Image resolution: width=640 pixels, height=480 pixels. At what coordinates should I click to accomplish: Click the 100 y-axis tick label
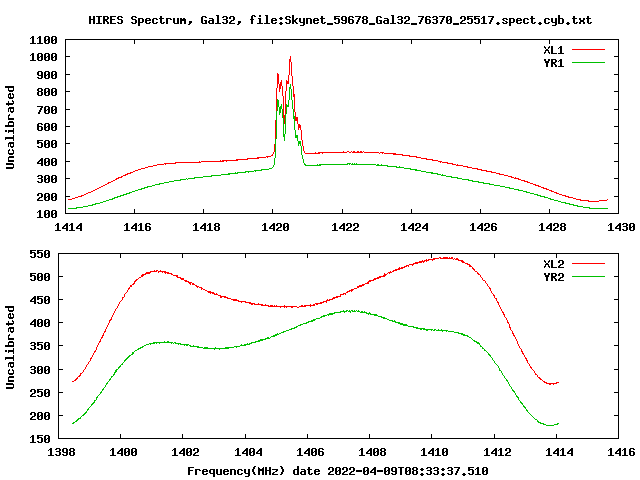47,214
